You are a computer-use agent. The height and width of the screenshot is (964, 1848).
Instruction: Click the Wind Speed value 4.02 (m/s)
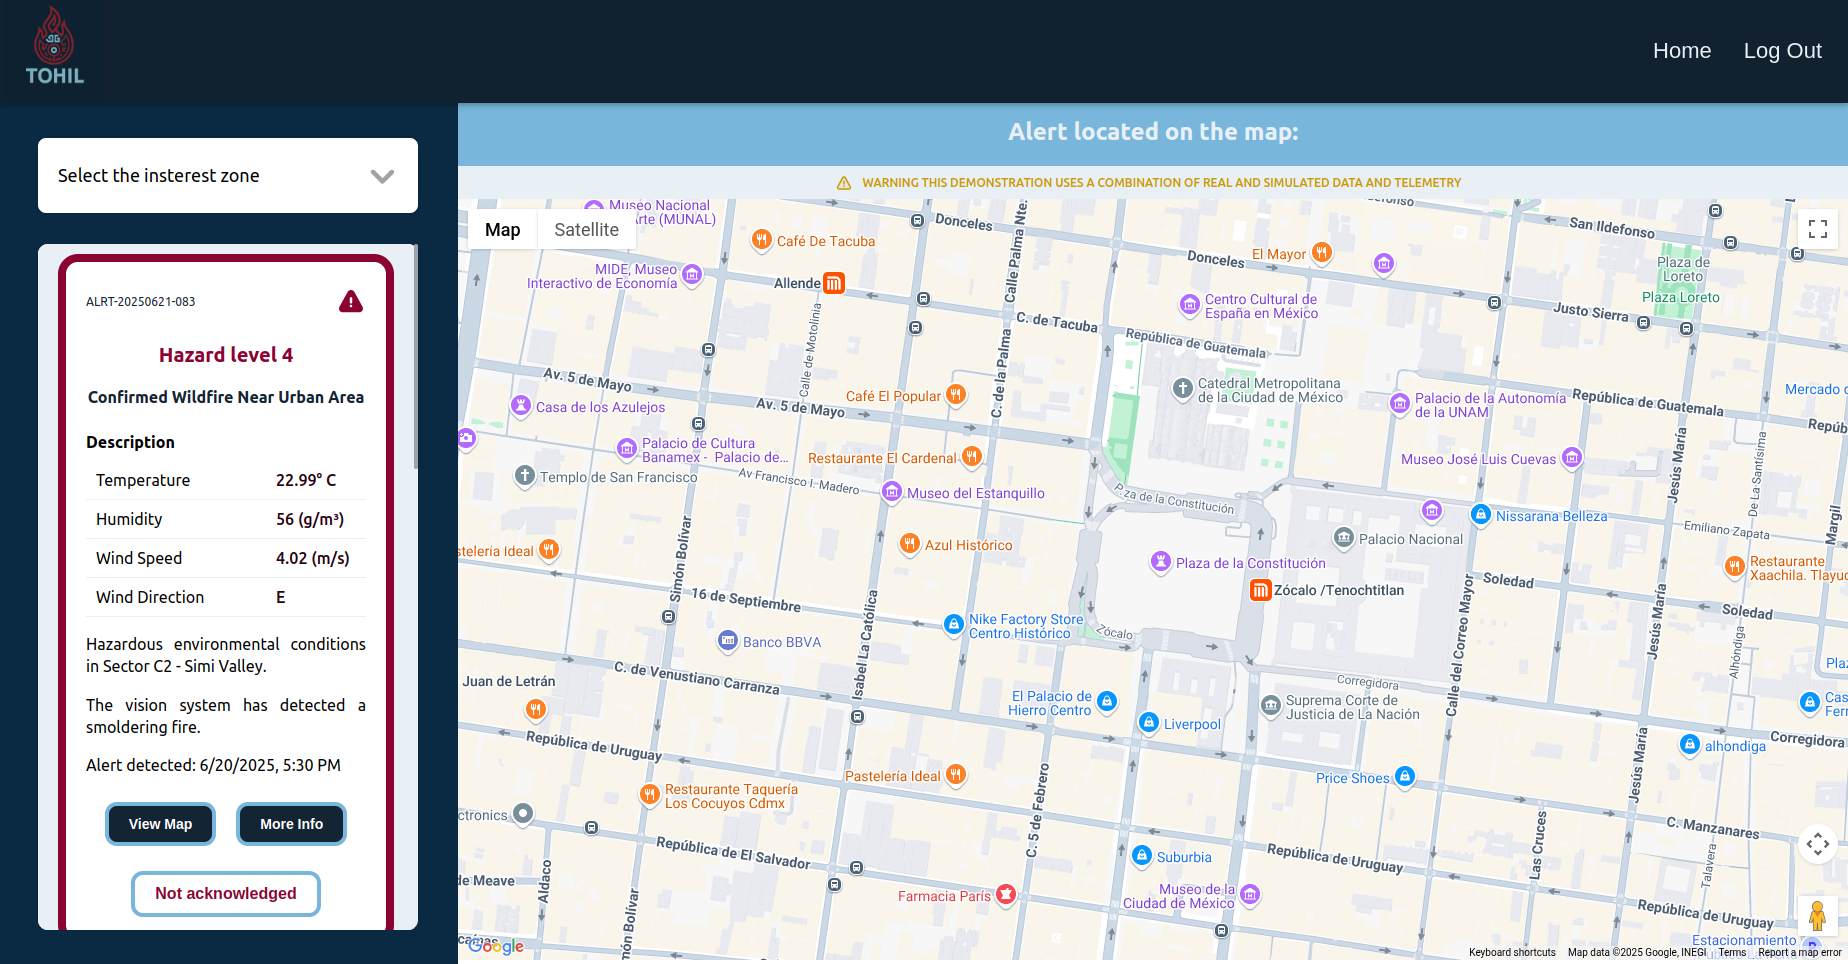point(313,558)
